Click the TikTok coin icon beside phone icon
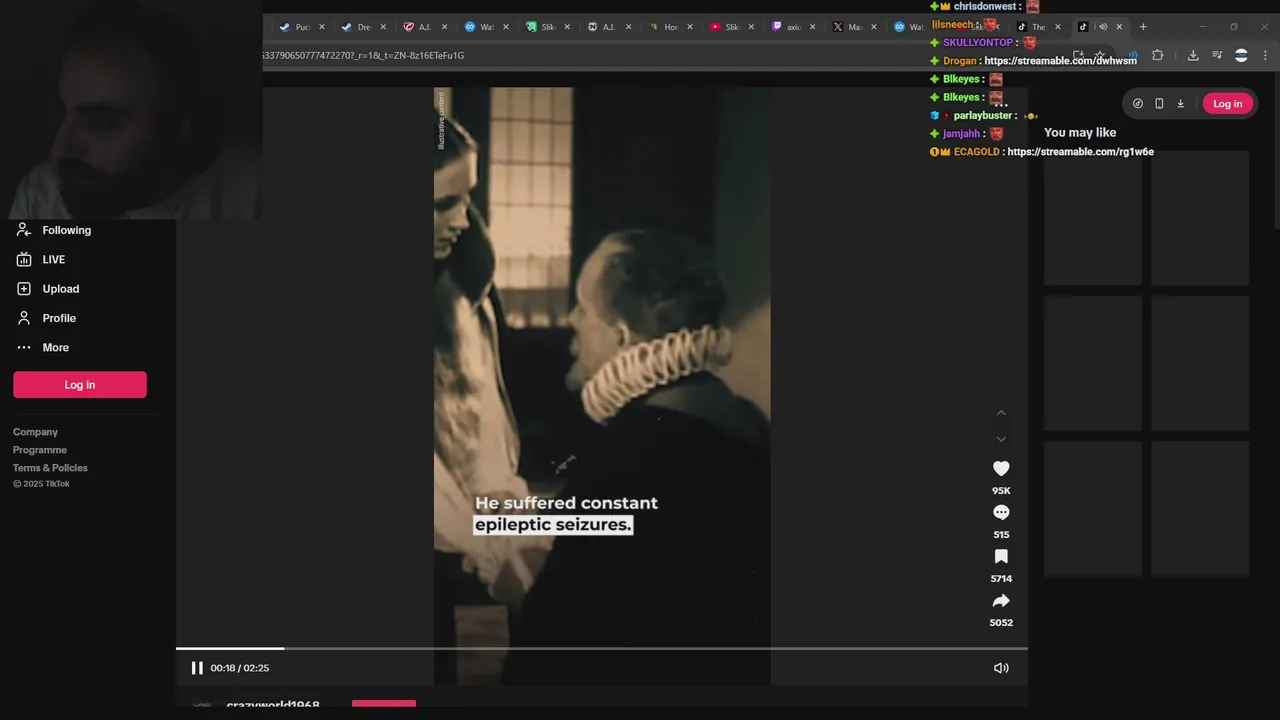This screenshot has width=1280, height=720. click(1137, 103)
